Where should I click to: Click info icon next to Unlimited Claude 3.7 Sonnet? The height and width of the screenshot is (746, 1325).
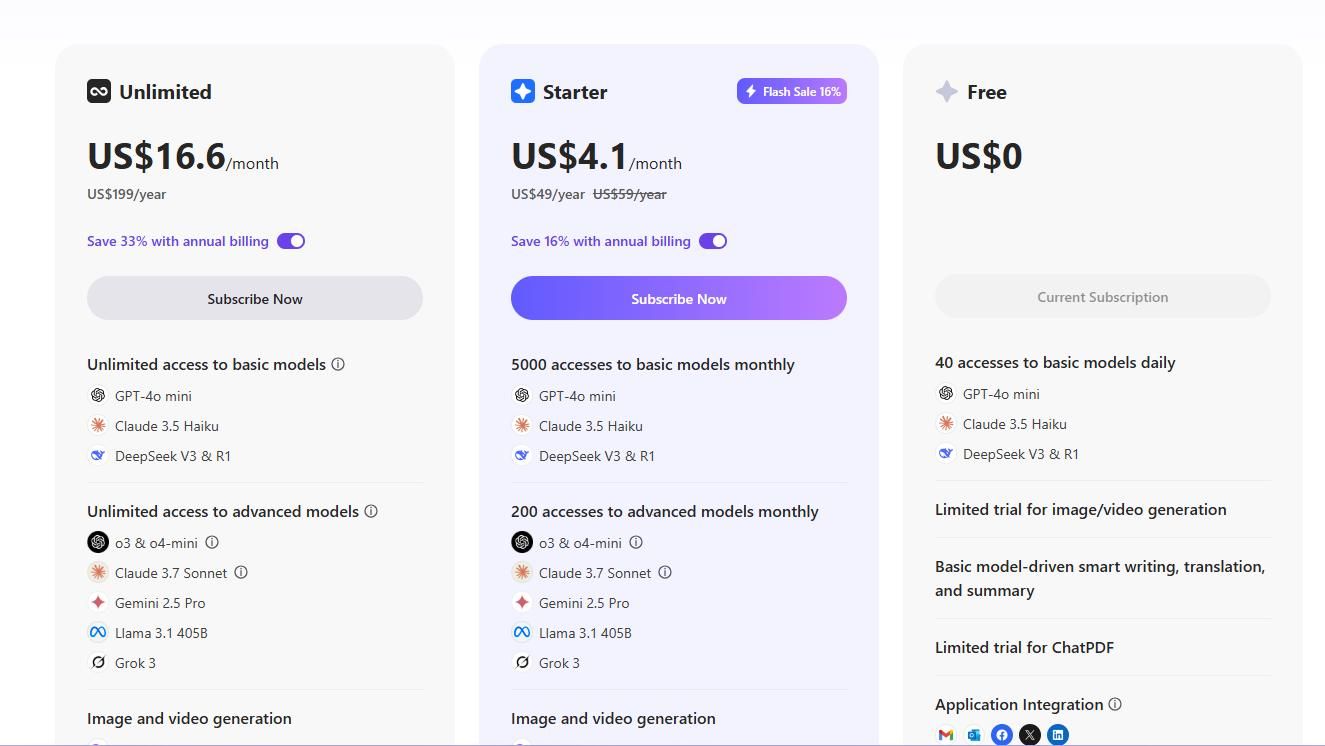click(x=241, y=572)
